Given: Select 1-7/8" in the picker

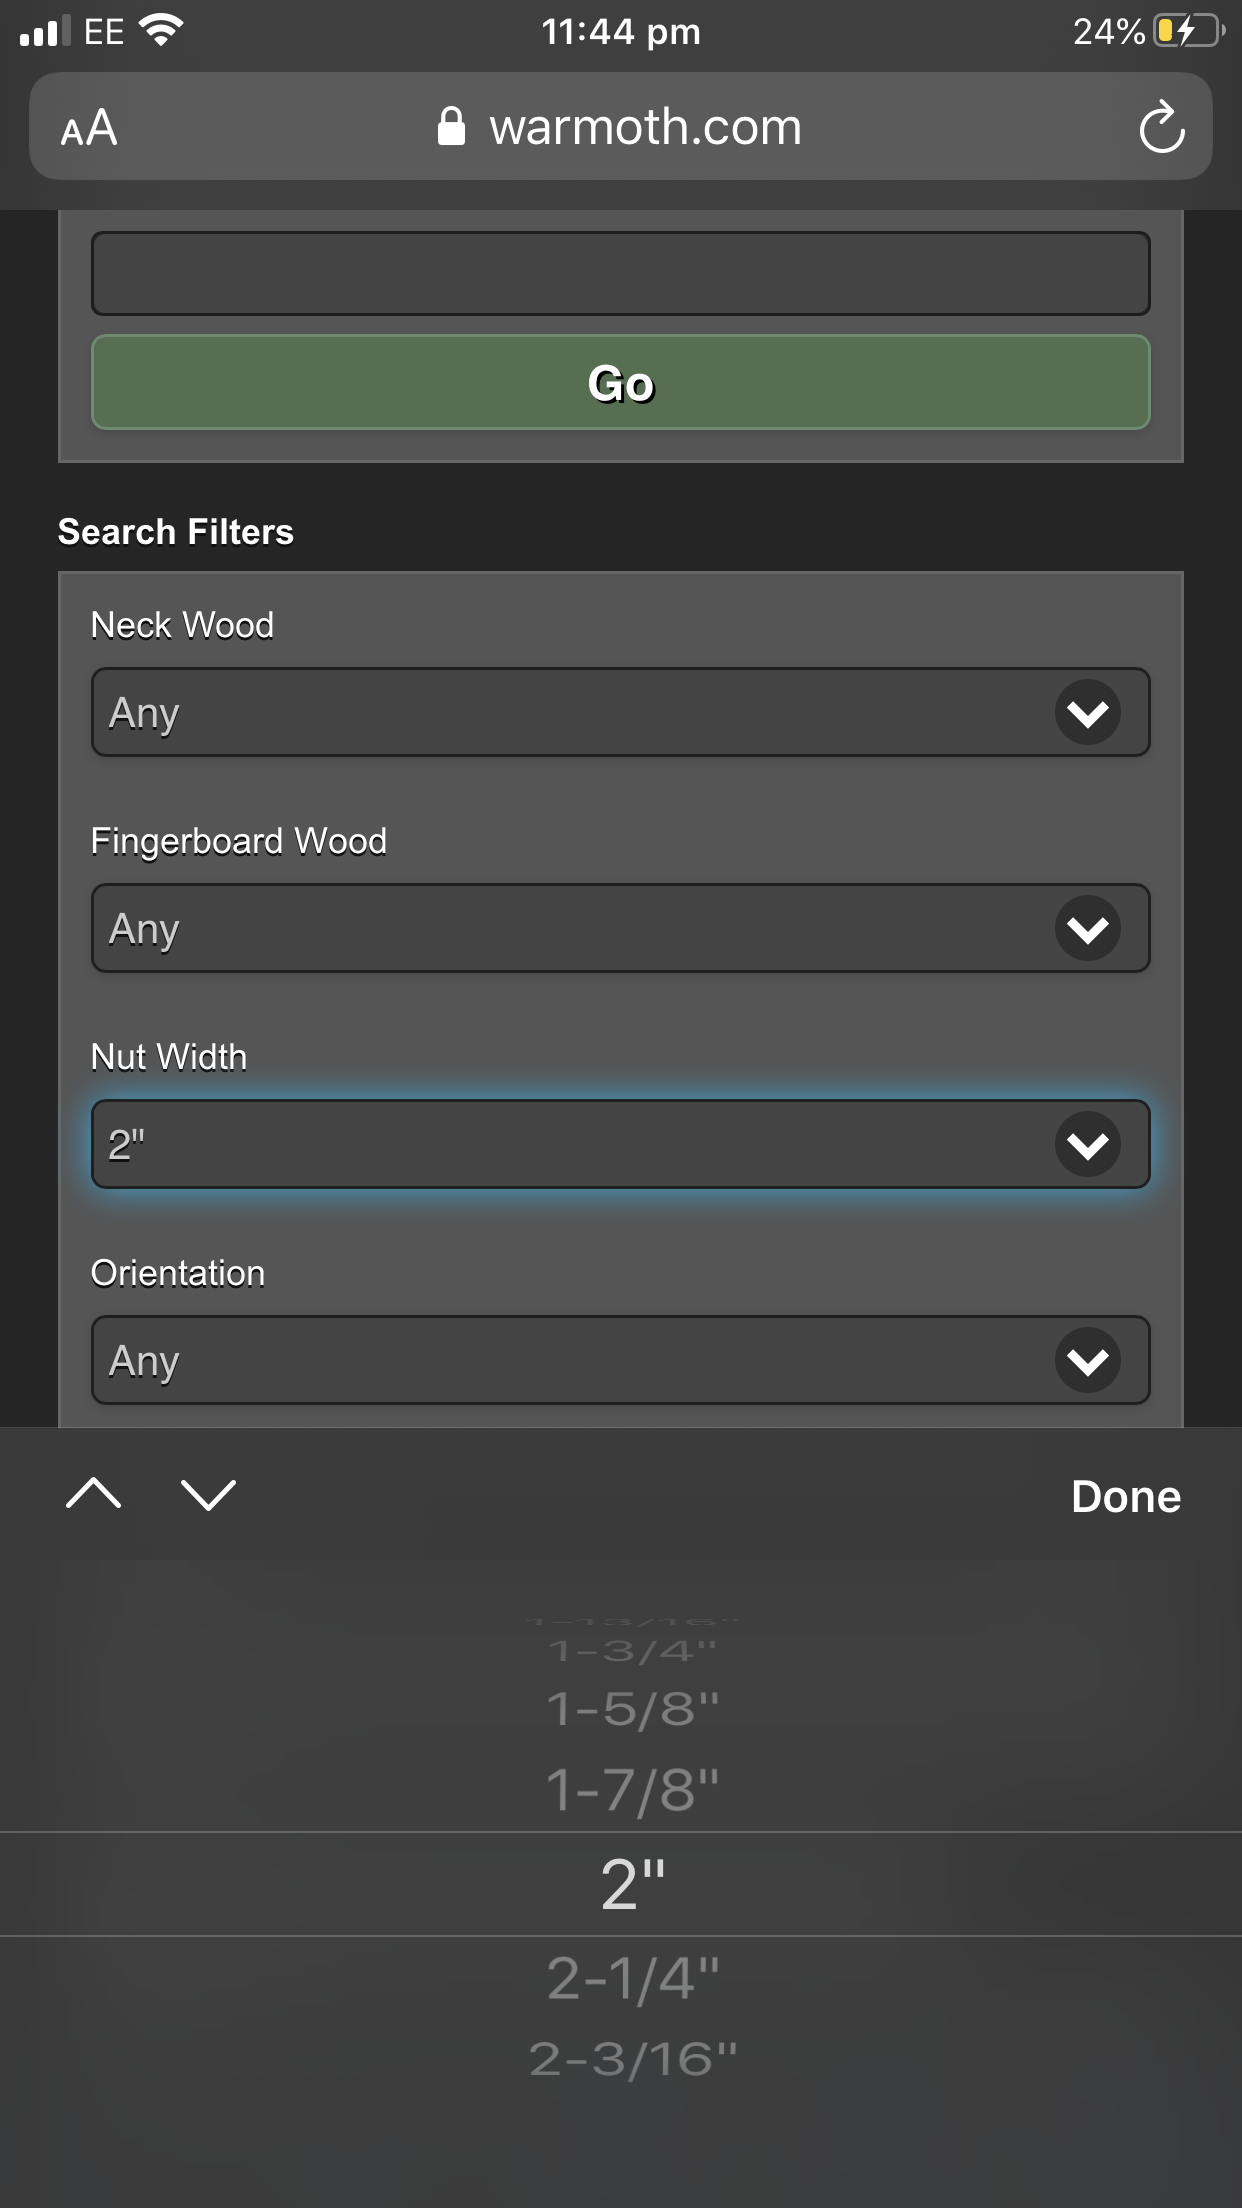Looking at the screenshot, I should tap(632, 1789).
